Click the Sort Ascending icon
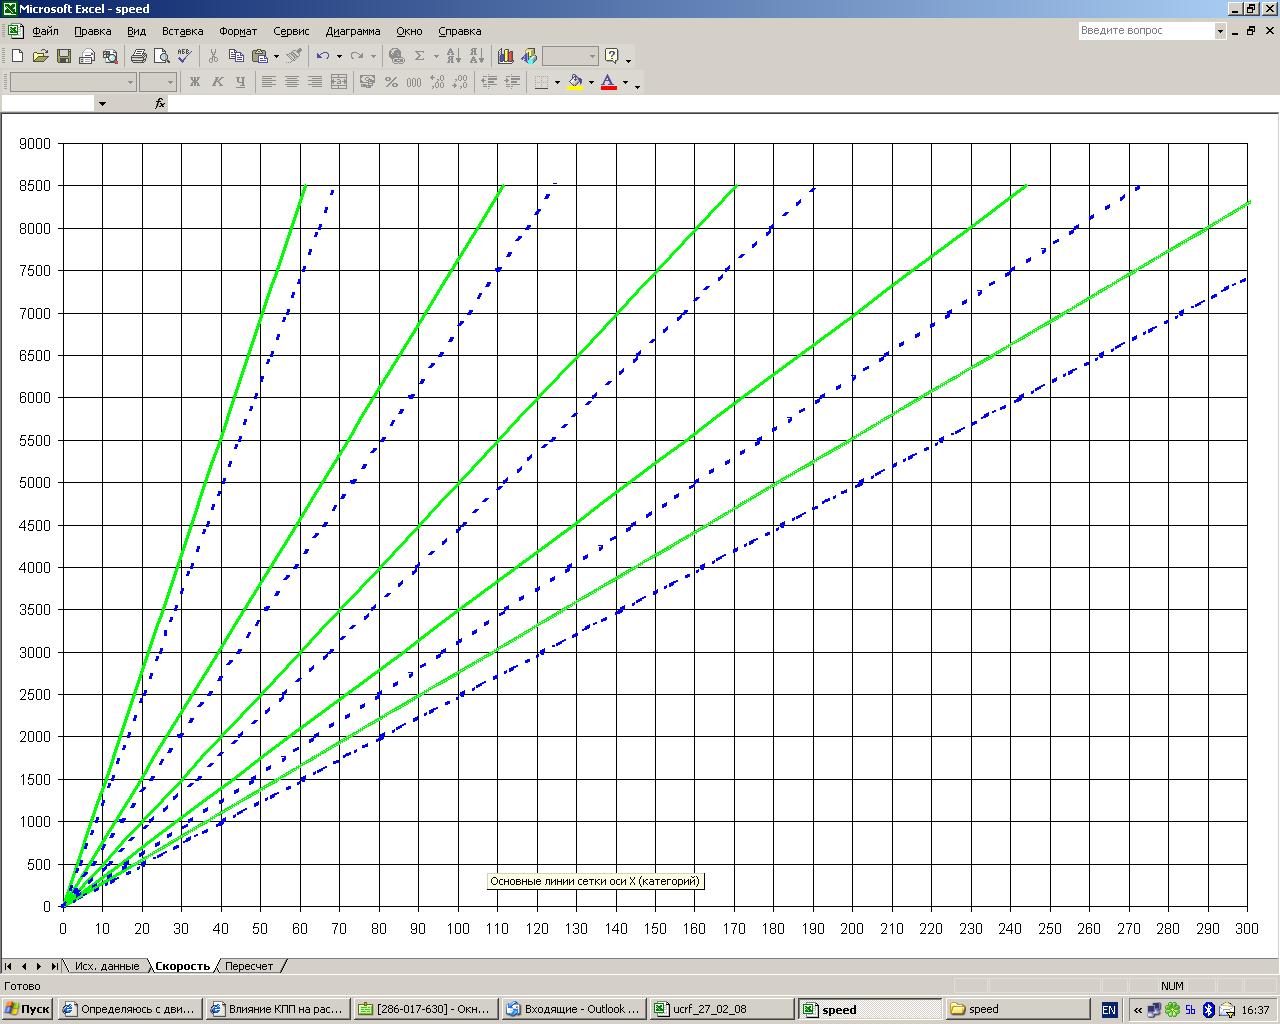 pyautogui.click(x=452, y=56)
